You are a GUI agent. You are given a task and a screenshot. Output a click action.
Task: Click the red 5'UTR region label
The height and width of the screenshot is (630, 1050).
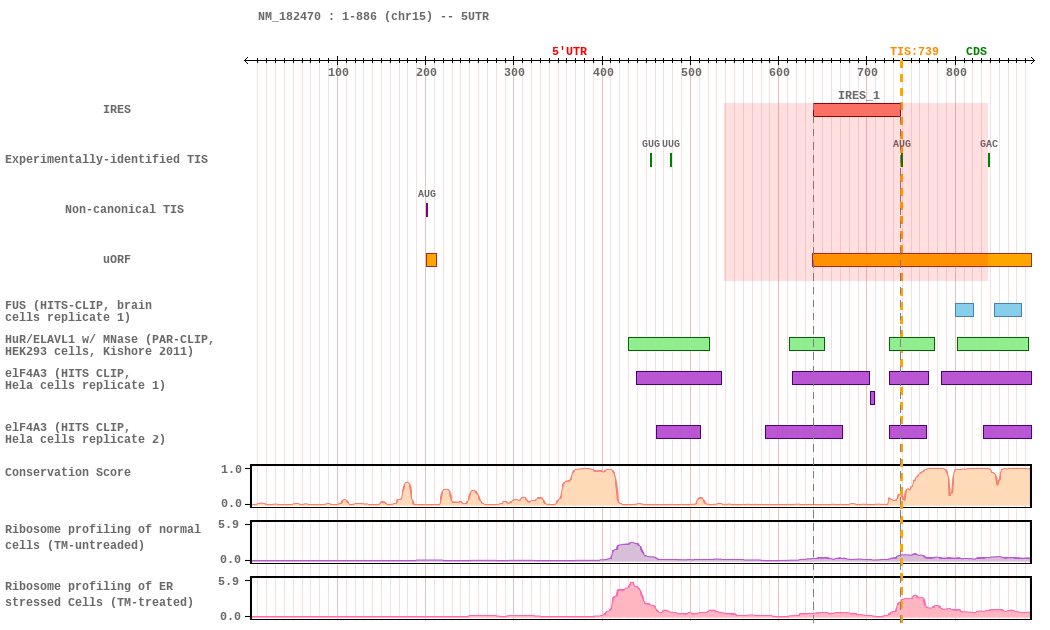[x=569, y=52]
